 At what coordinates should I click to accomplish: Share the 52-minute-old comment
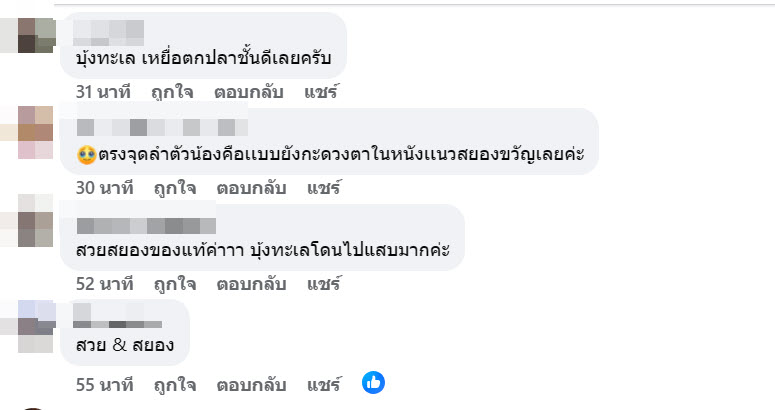324,283
